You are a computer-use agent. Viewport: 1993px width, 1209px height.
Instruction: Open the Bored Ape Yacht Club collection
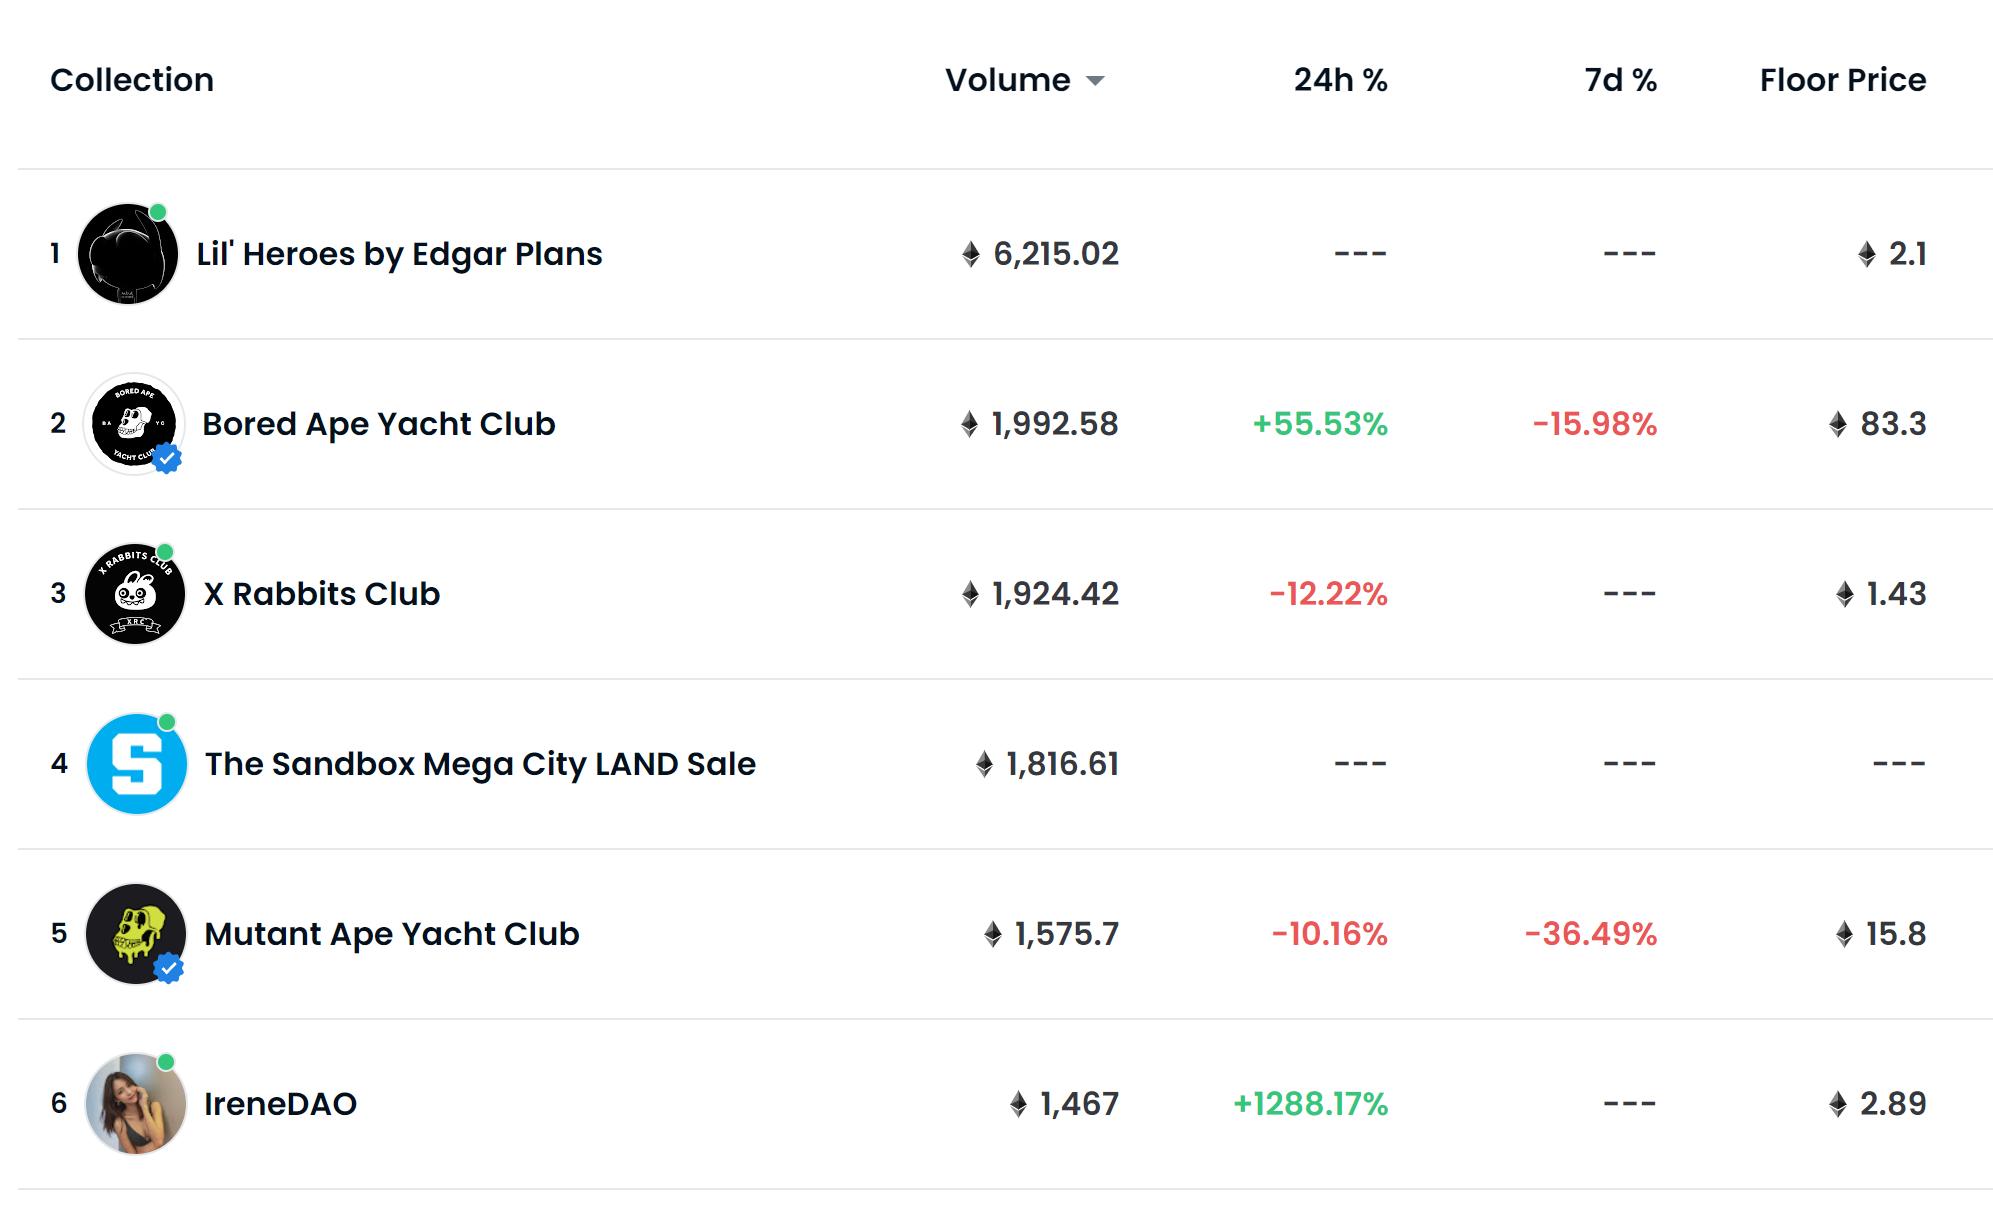[x=379, y=423]
